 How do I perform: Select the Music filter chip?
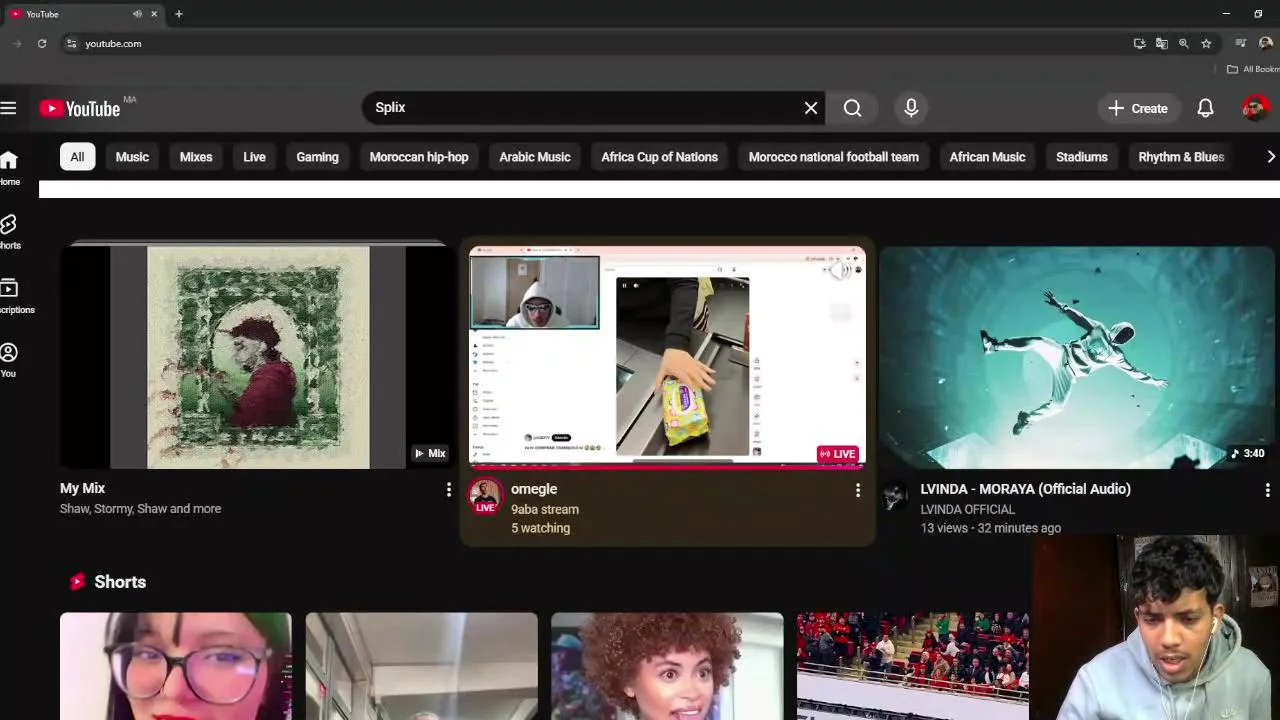click(132, 157)
